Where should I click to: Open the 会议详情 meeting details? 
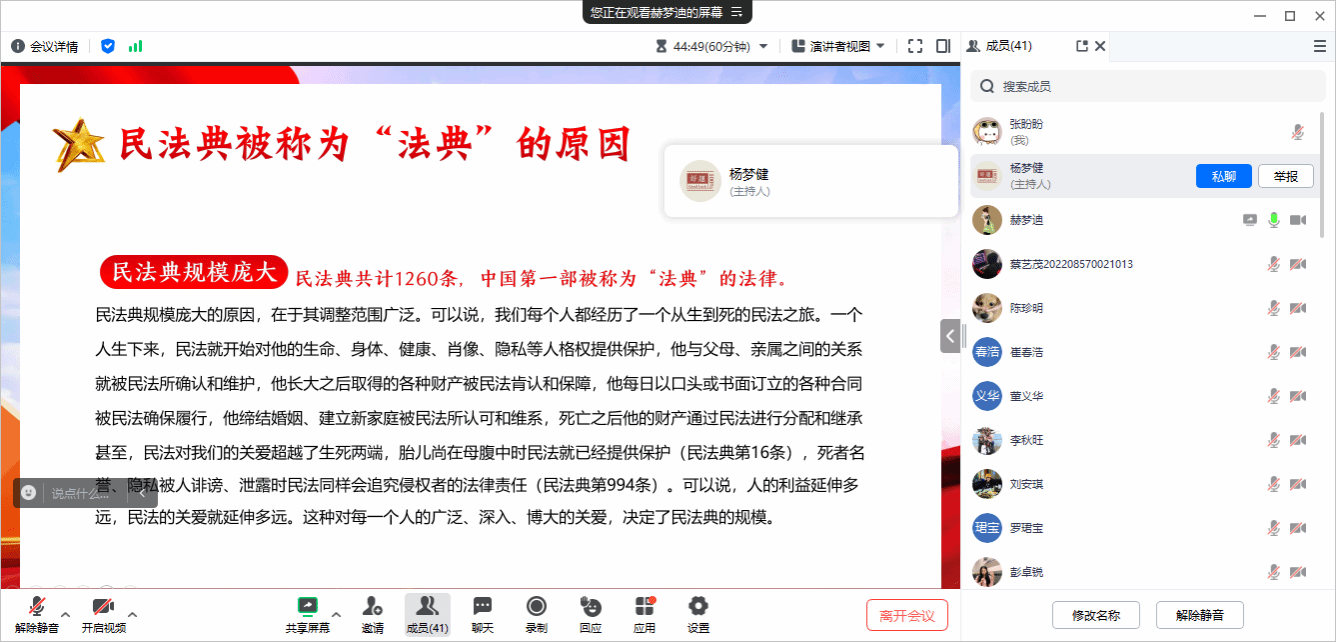[x=45, y=46]
